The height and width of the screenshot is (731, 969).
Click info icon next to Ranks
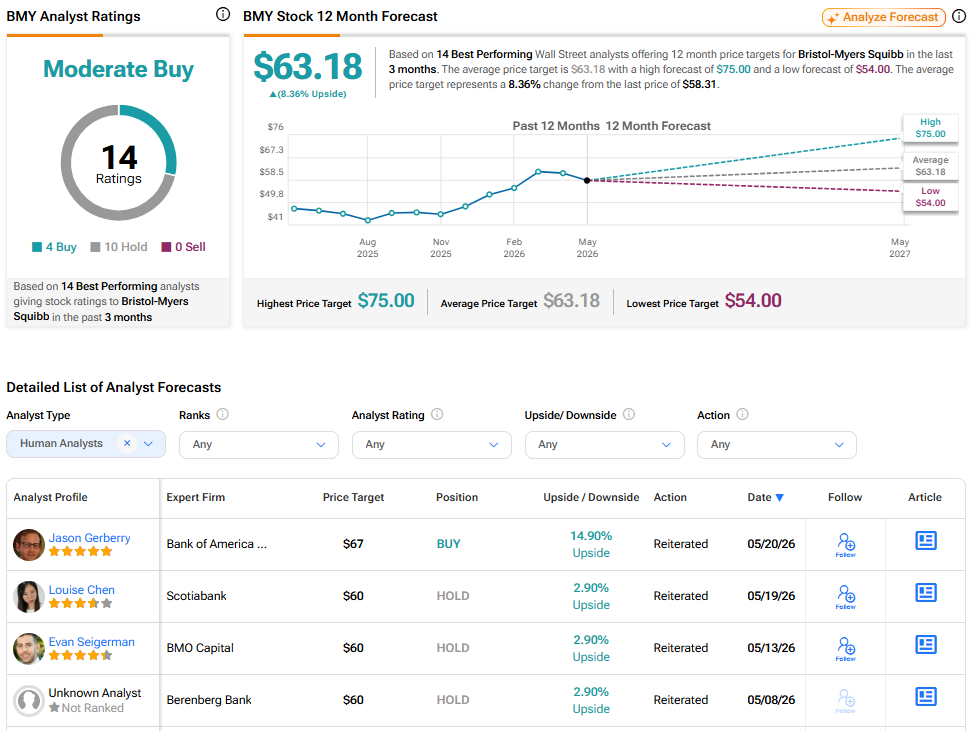[222, 415]
